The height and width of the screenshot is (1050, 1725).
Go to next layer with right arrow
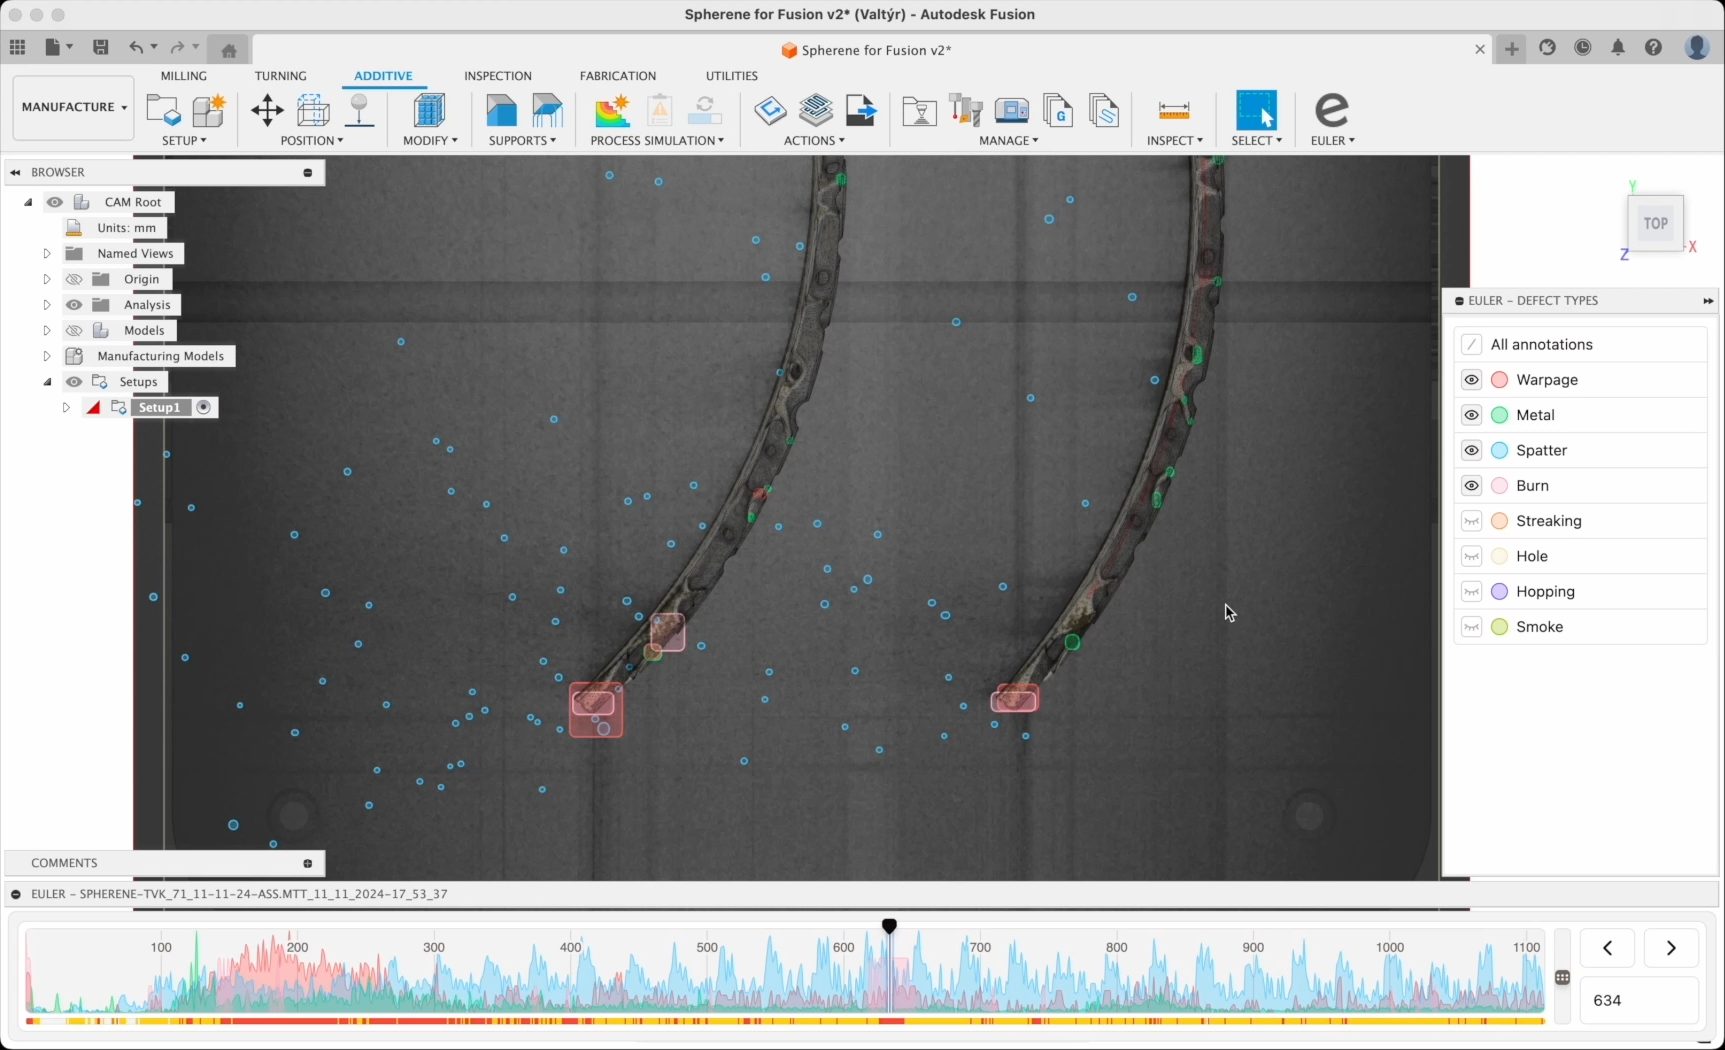point(1670,948)
